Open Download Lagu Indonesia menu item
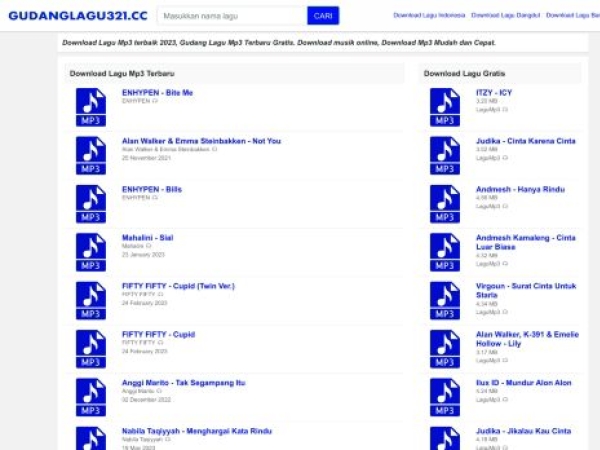The width and height of the screenshot is (600, 450). point(429,16)
